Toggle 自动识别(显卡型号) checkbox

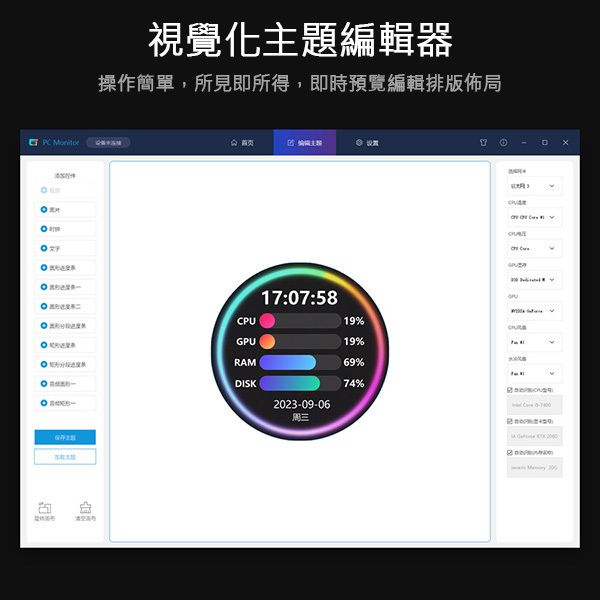510,421
